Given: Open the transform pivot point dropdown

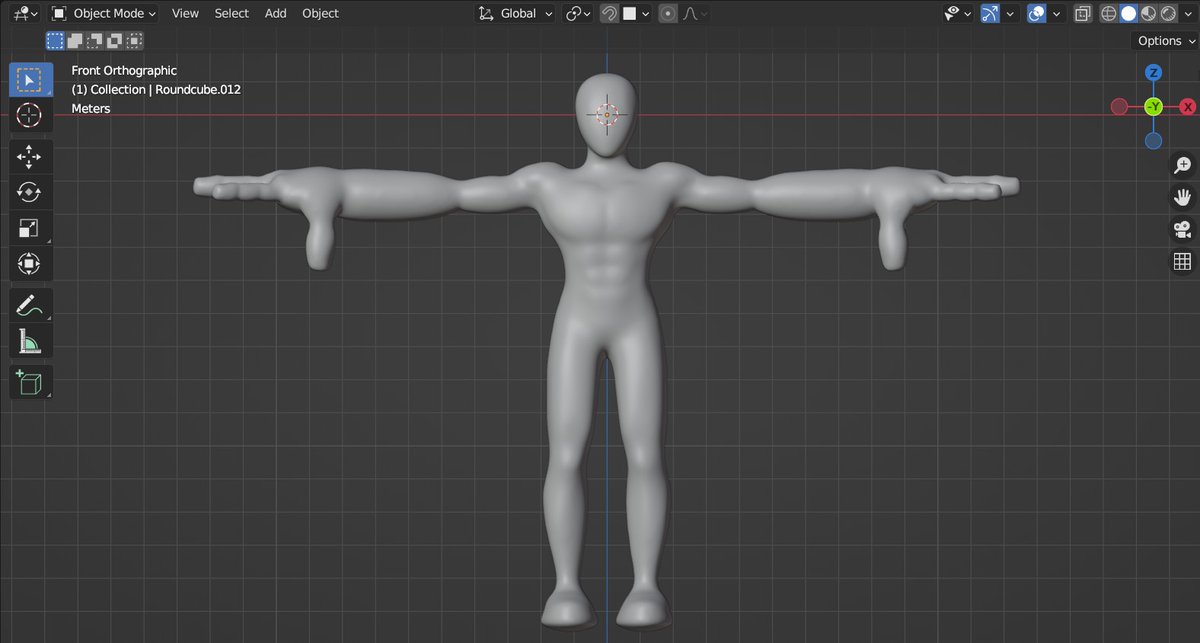Looking at the screenshot, I should [x=578, y=13].
